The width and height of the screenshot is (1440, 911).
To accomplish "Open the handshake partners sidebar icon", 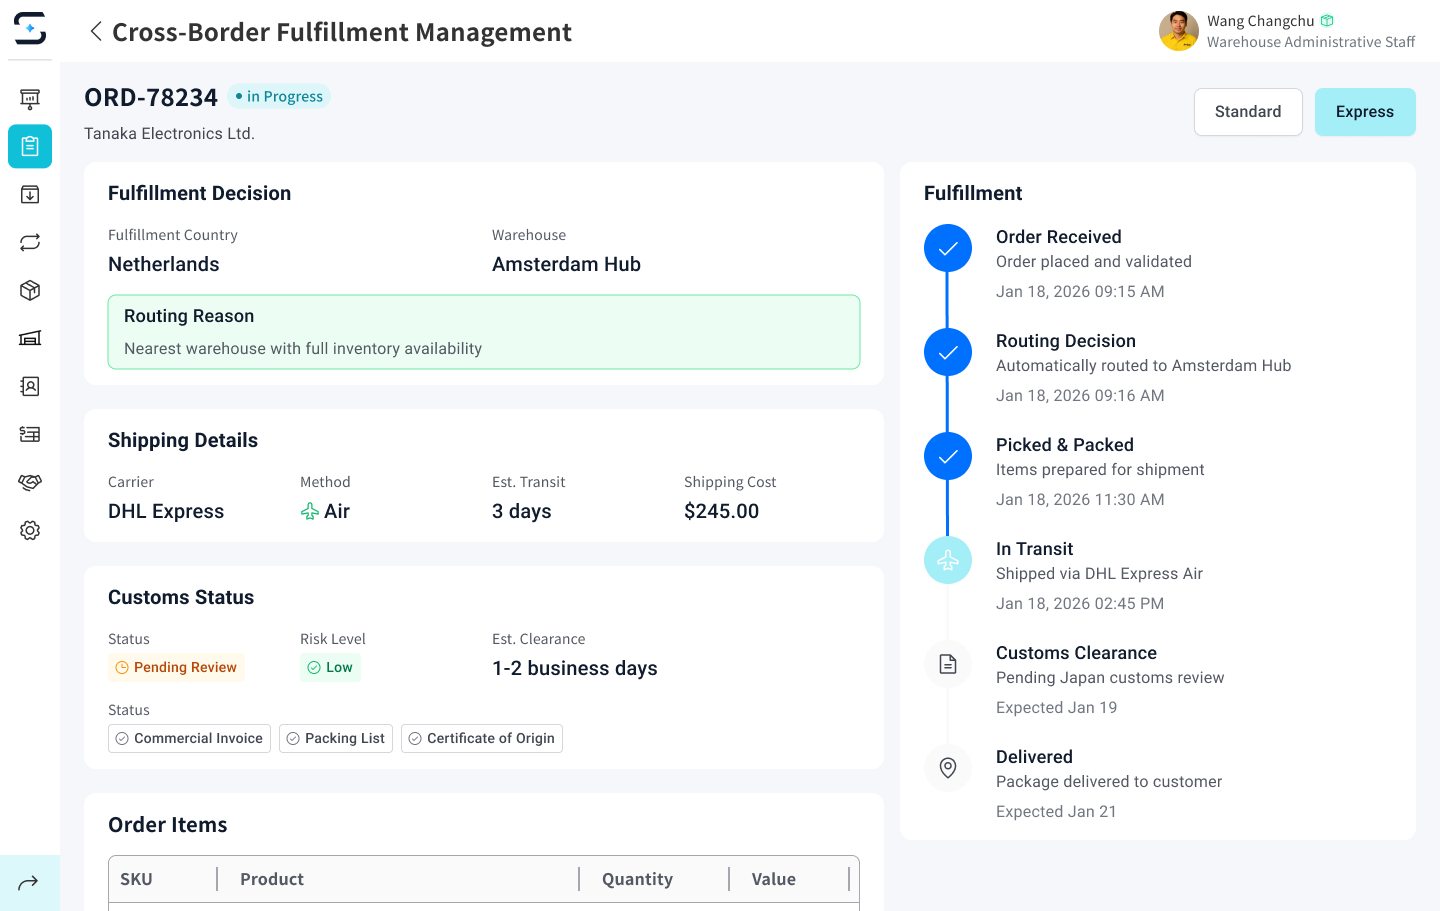I will pyautogui.click(x=30, y=482).
